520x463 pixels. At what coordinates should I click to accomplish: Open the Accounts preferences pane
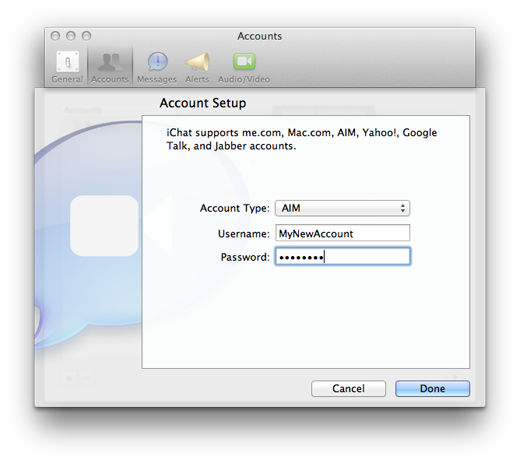(x=110, y=67)
